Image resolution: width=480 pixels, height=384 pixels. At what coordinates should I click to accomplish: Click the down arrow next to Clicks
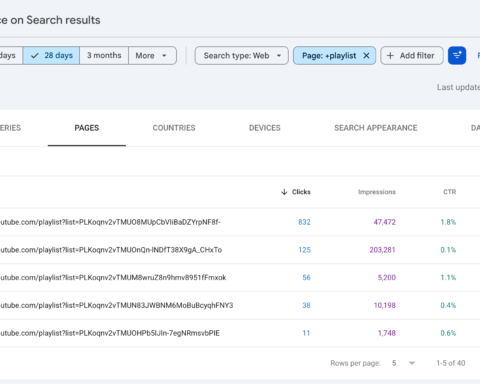click(x=284, y=192)
